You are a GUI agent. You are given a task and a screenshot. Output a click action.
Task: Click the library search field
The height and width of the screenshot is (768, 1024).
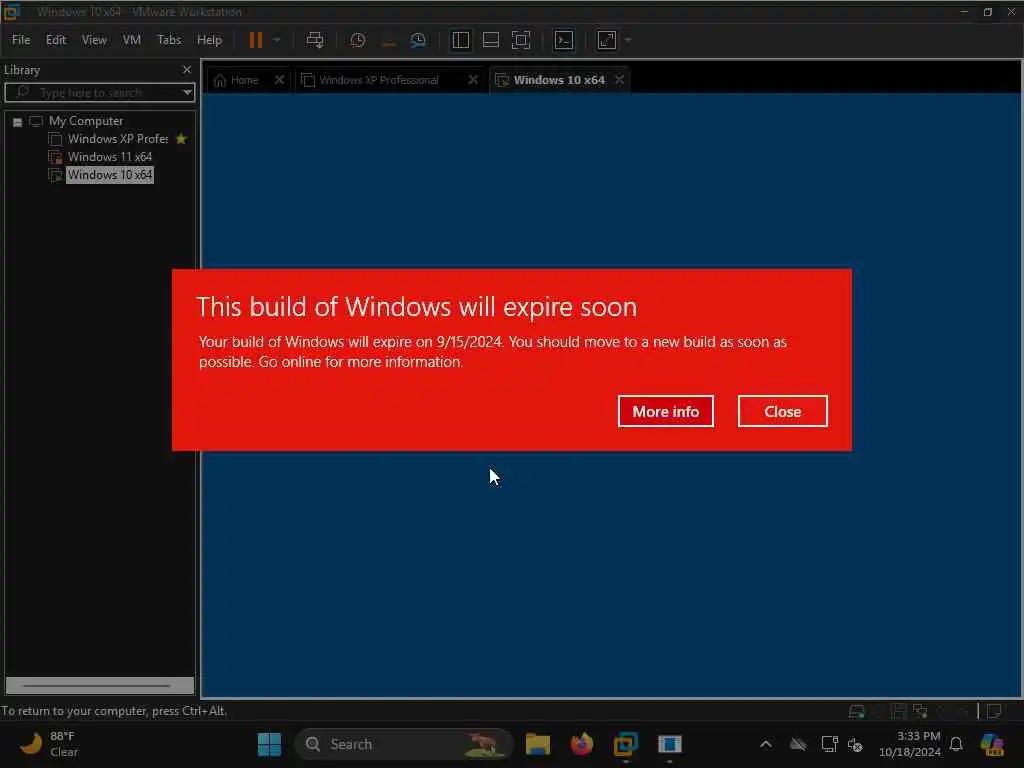(x=98, y=93)
